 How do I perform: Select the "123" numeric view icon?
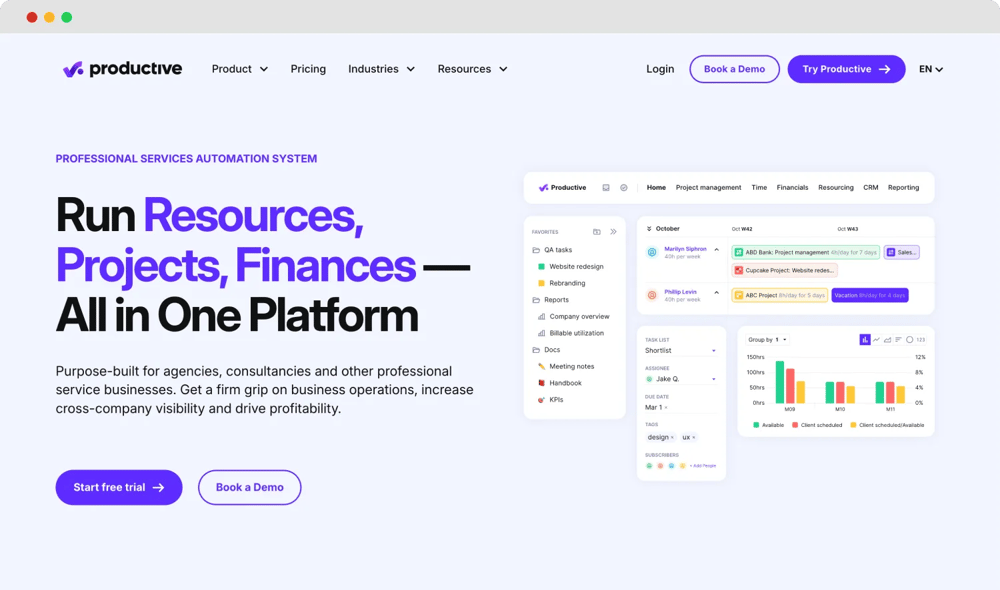tap(921, 339)
